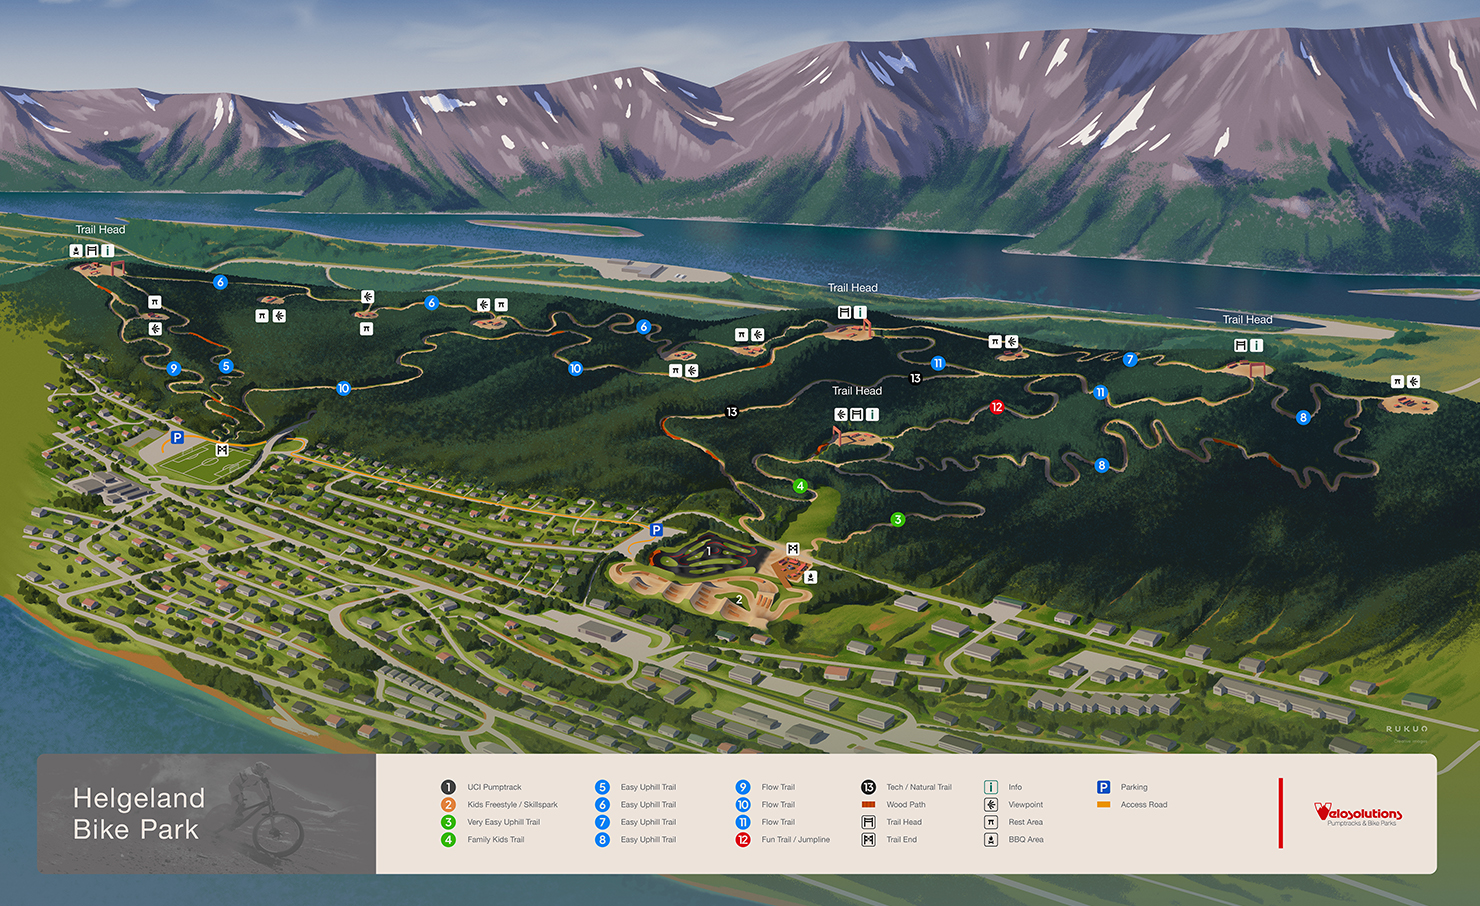
Task: Click the 'Family Kids Trail' legend text
Action: pyautogui.click(x=495, y=839)
